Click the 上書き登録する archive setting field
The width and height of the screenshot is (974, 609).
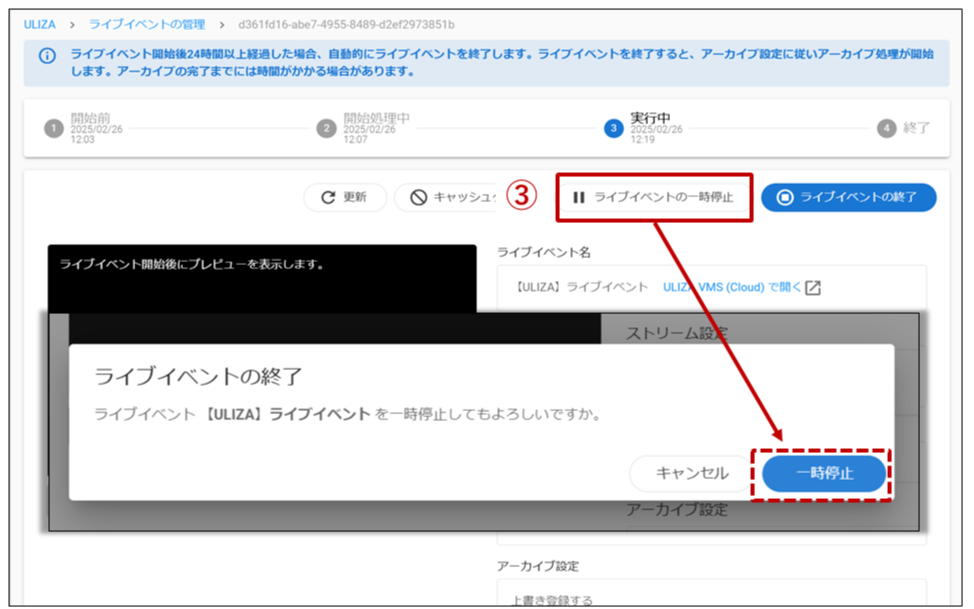coord(711,593)
